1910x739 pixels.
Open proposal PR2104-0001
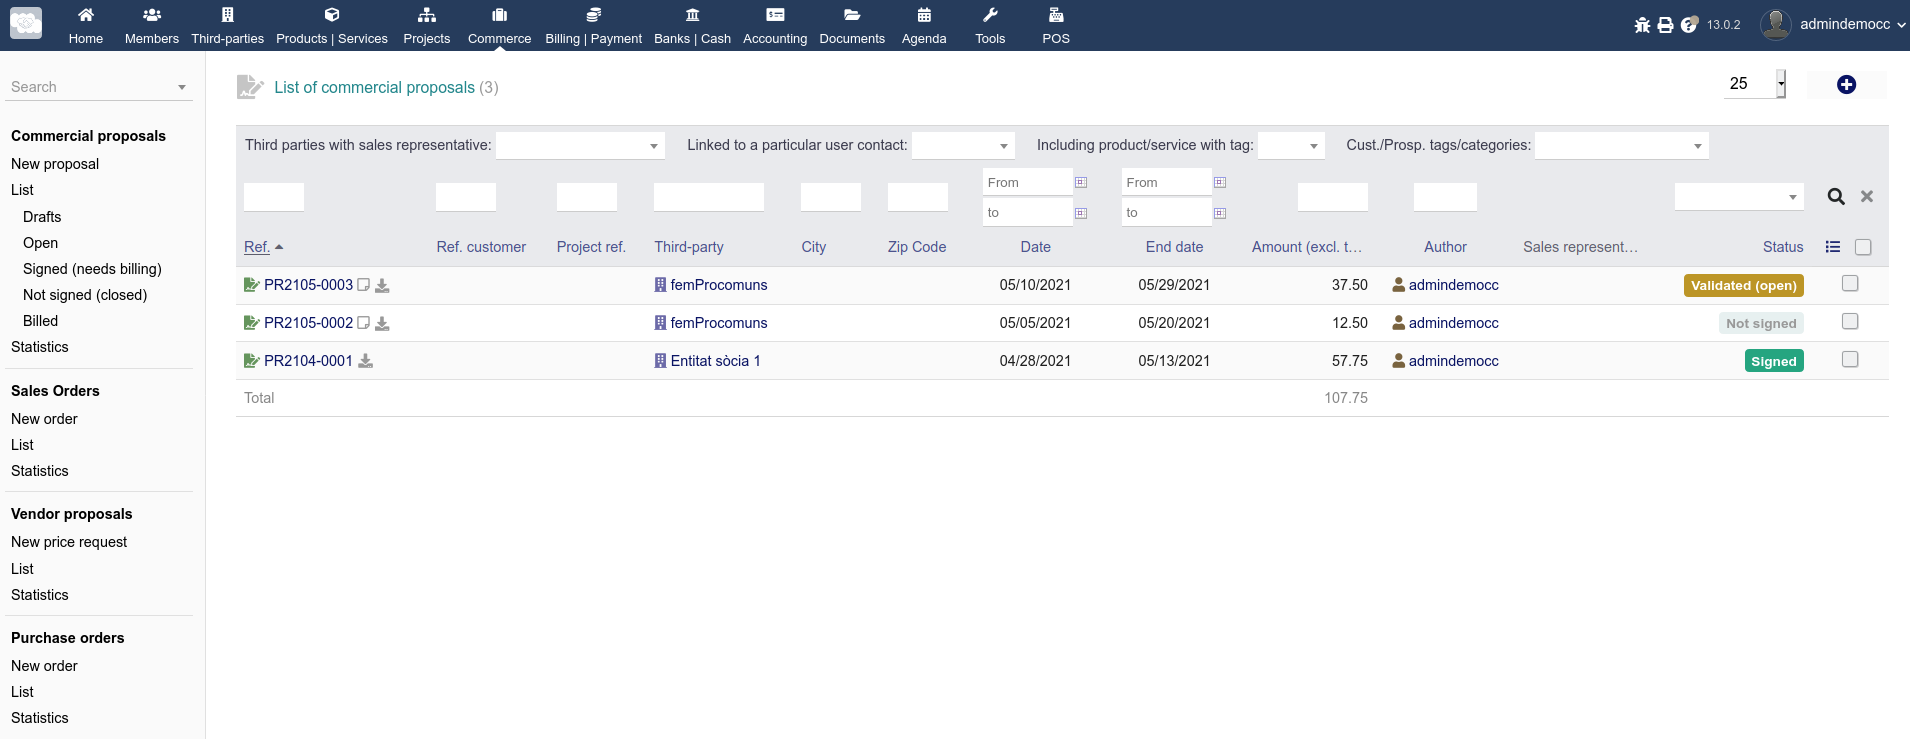(308, 361)
